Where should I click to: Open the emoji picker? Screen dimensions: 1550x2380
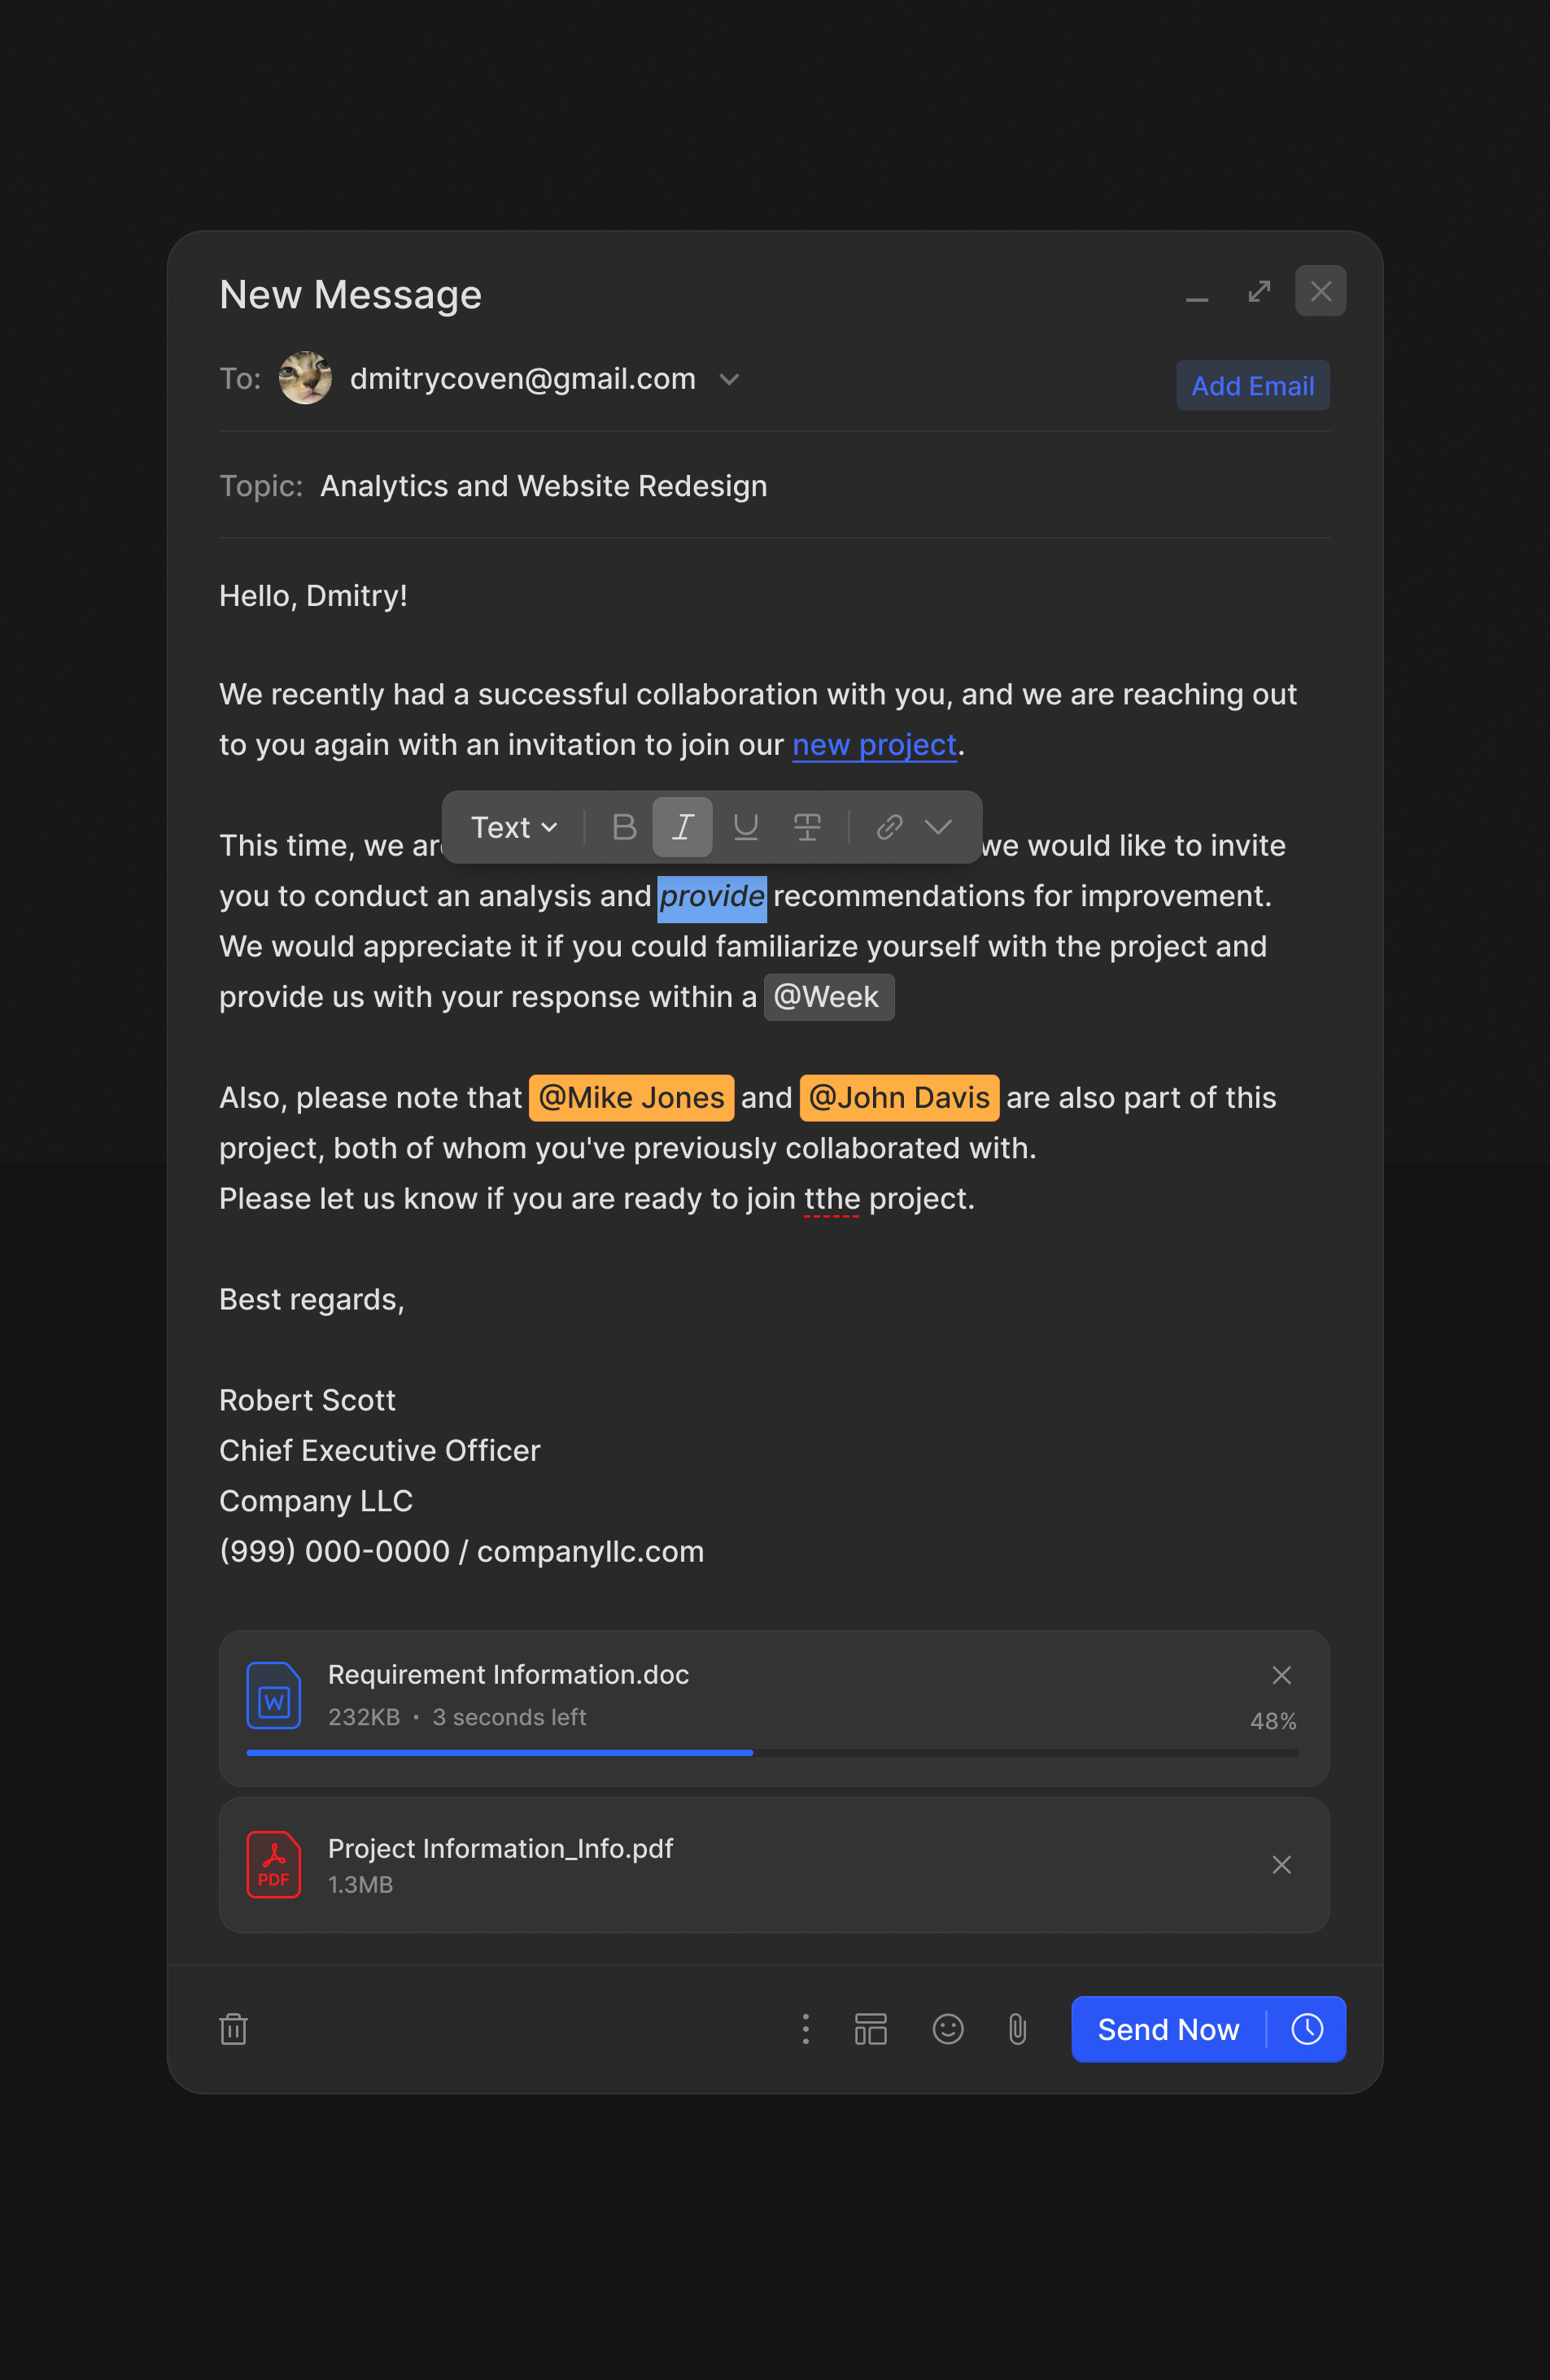tap(947, 2029)
